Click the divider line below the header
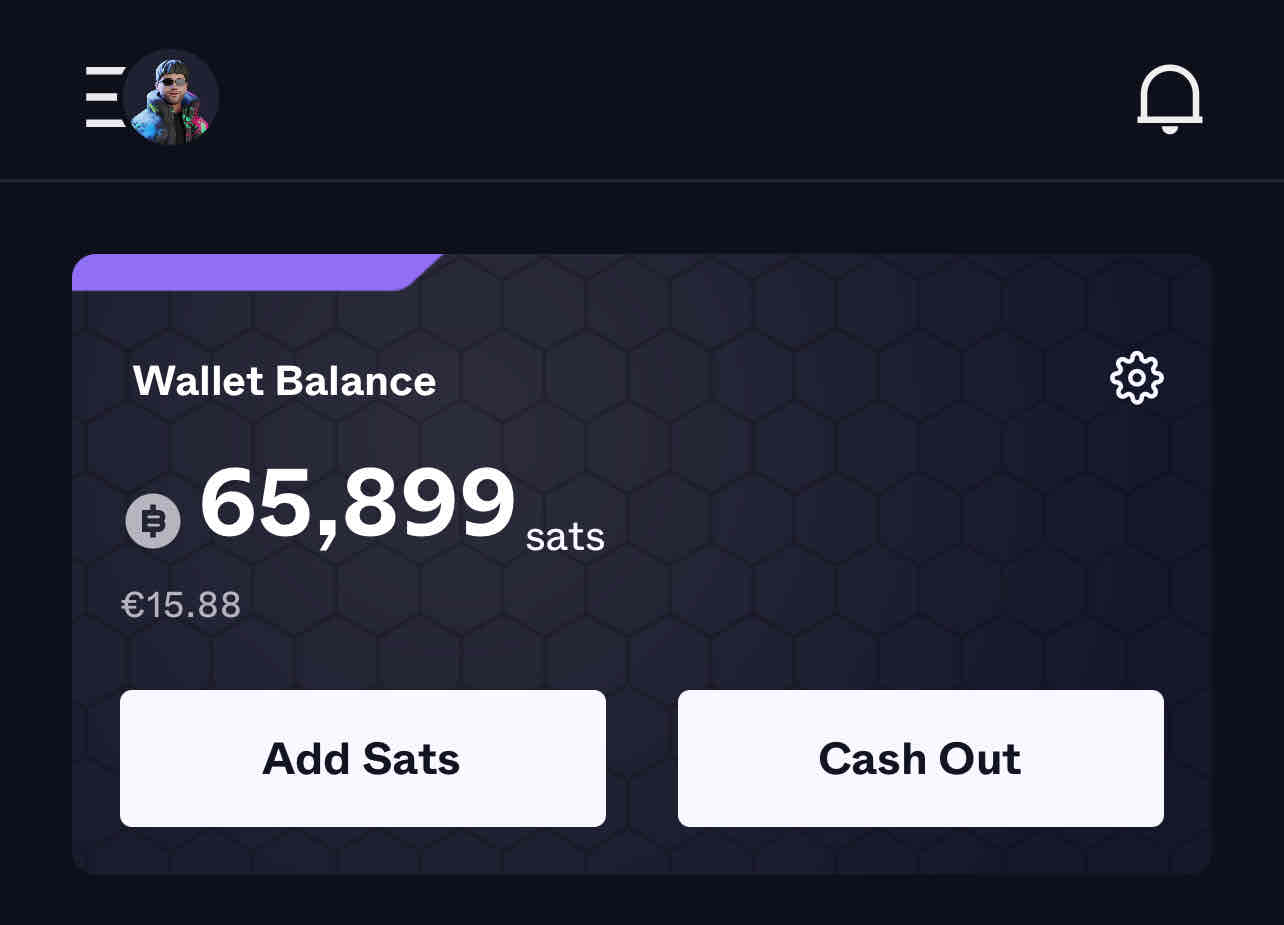 click(642, 181)
